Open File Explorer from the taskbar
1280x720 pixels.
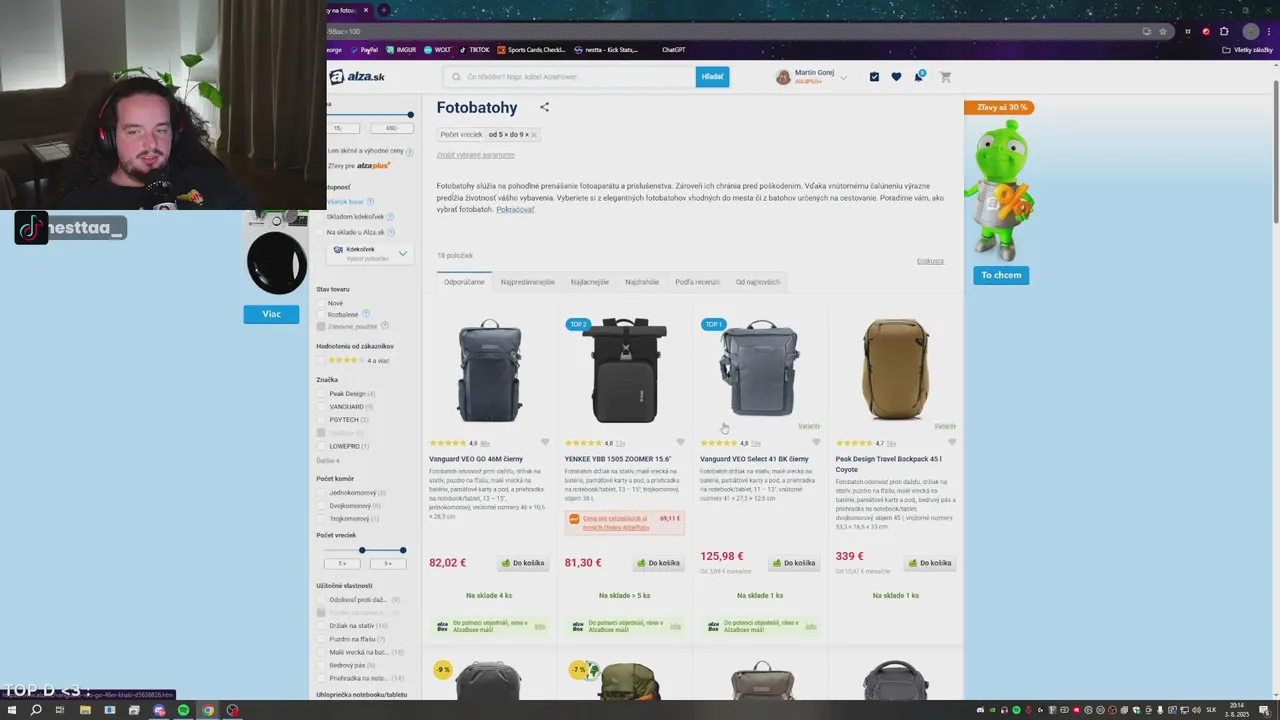pos(85,710)
